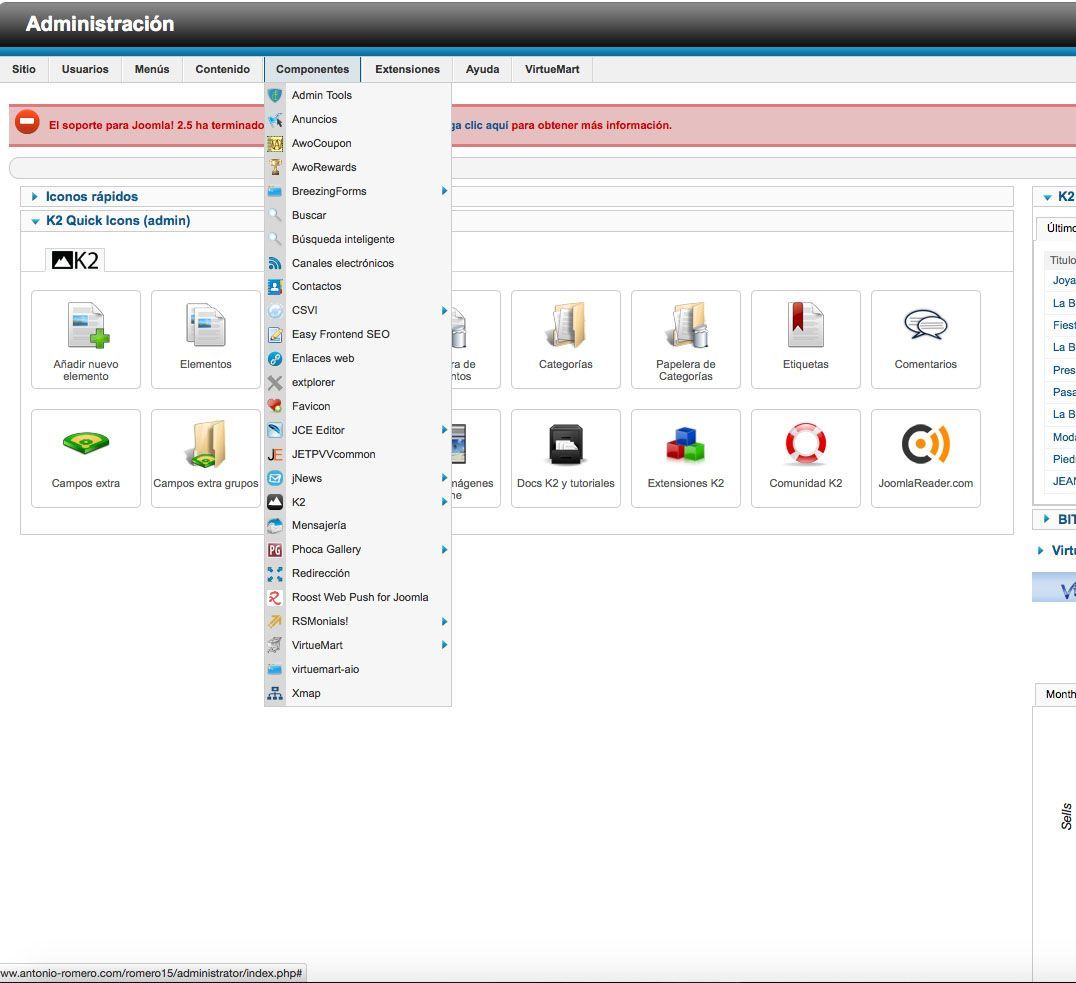Viewport: 1076px width, 983px height.
Task: Choose AwoCoupon menu entry
Action: pyautogui.click(x=358, y=143)
